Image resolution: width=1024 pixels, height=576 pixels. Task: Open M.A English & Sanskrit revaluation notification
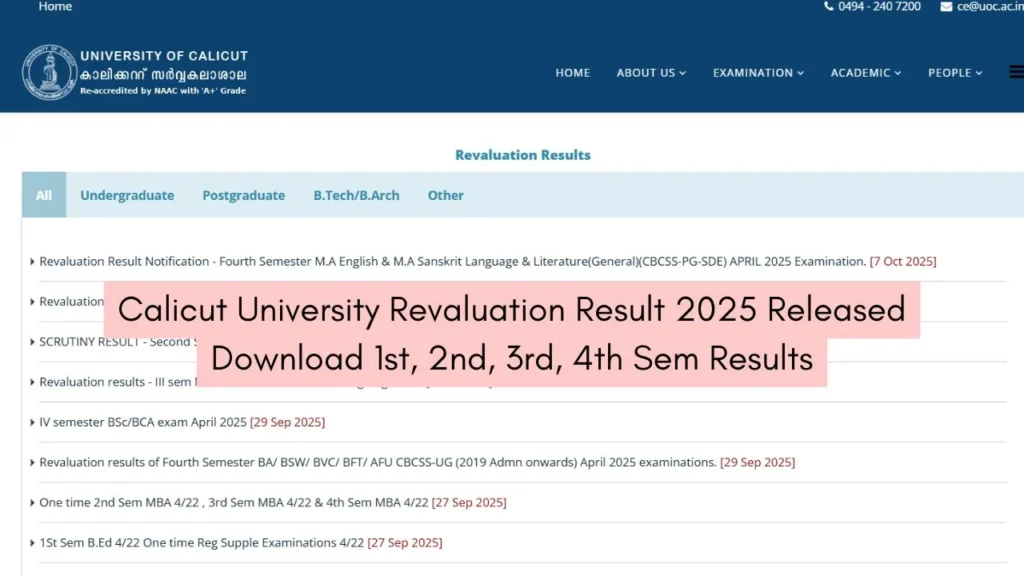[452, 262]
